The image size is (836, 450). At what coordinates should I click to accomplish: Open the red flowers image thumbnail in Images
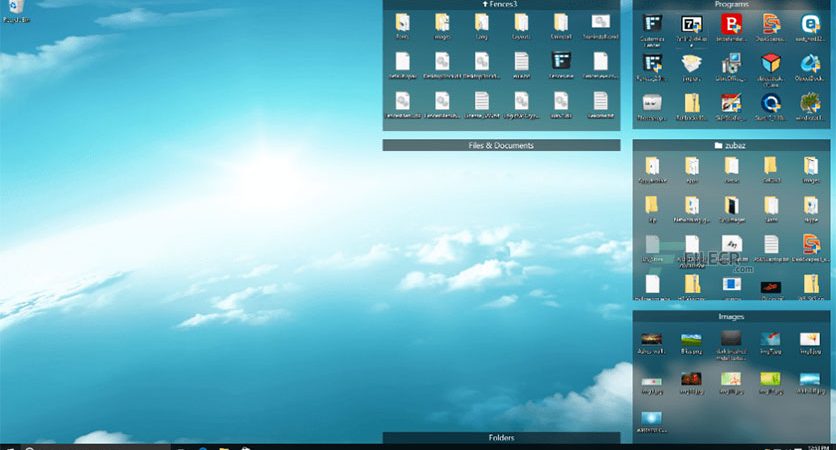692,383
